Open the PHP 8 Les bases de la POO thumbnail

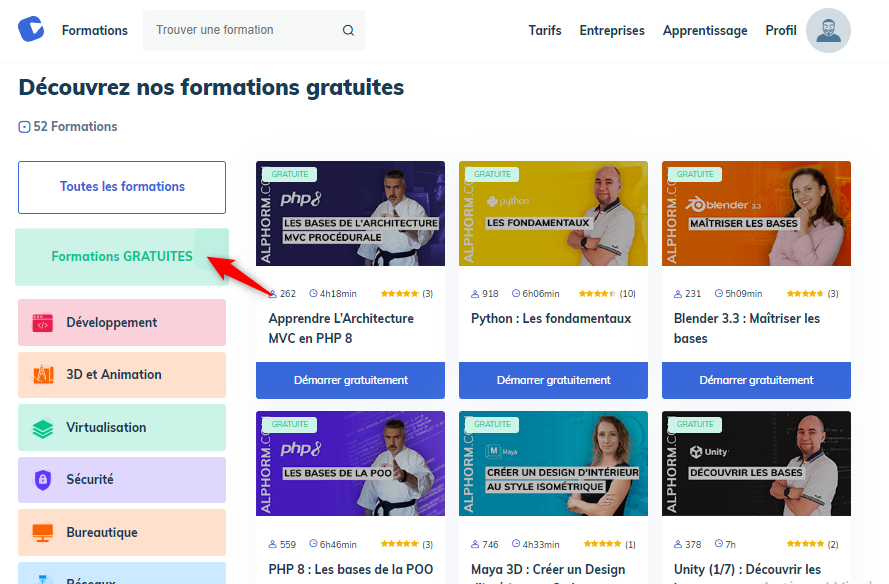point(350,464)
